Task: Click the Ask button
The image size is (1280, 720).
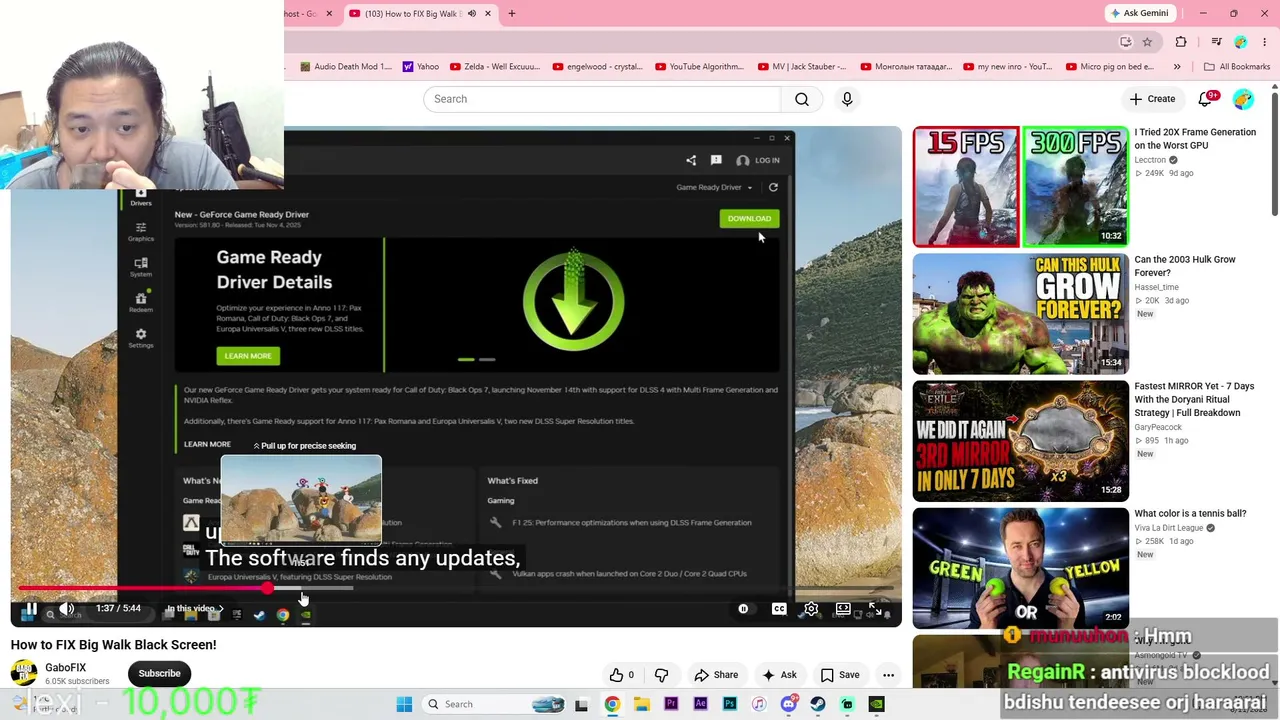Action: pyautogui.click(x=779, y=675)
